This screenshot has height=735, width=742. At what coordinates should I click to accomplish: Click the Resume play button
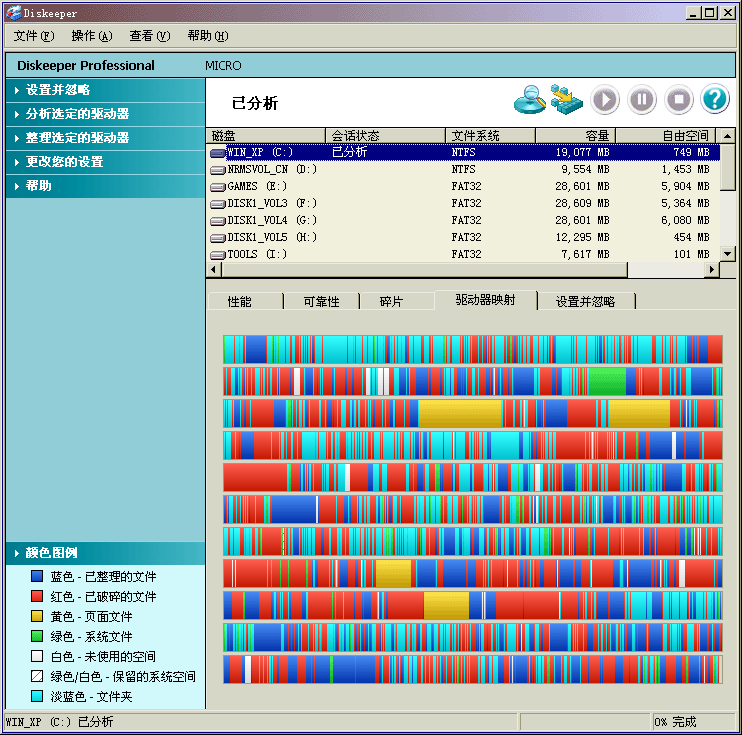pyautogui.click(x=605, y=100)
